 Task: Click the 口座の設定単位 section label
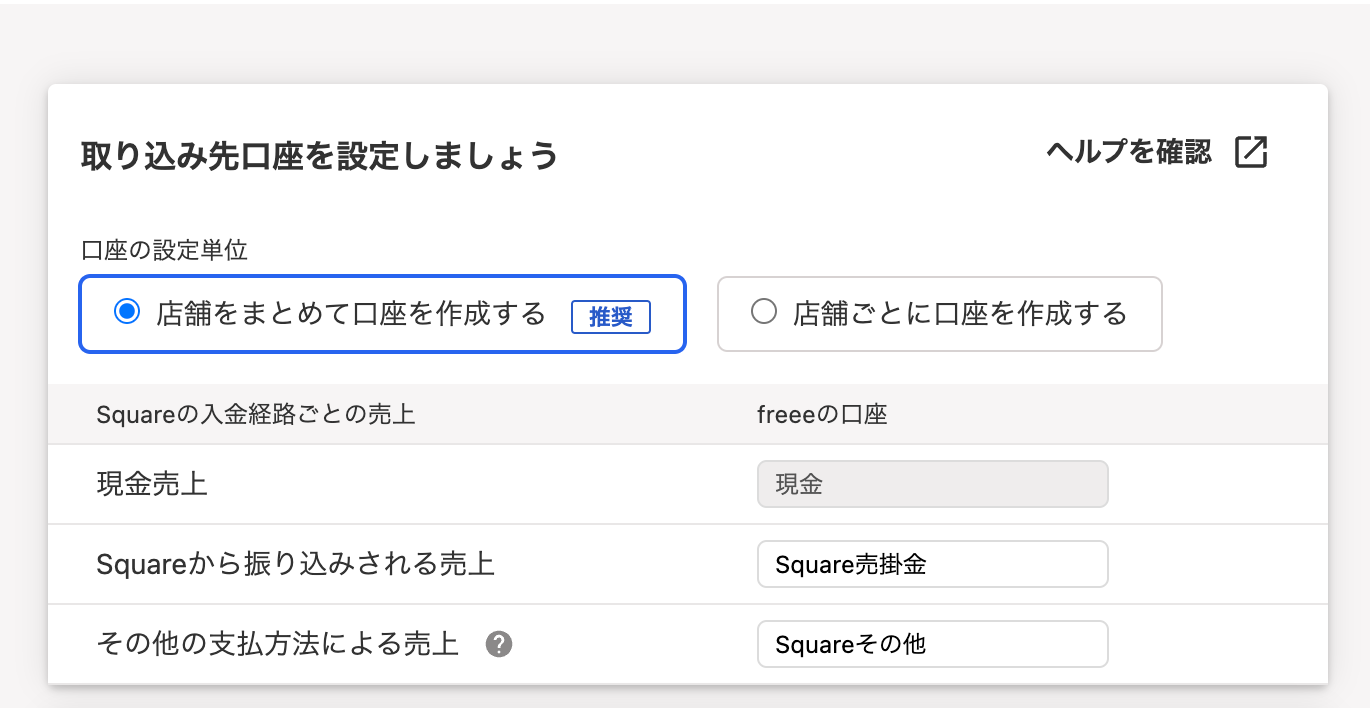pyautogui.click(x=164, y=250)
